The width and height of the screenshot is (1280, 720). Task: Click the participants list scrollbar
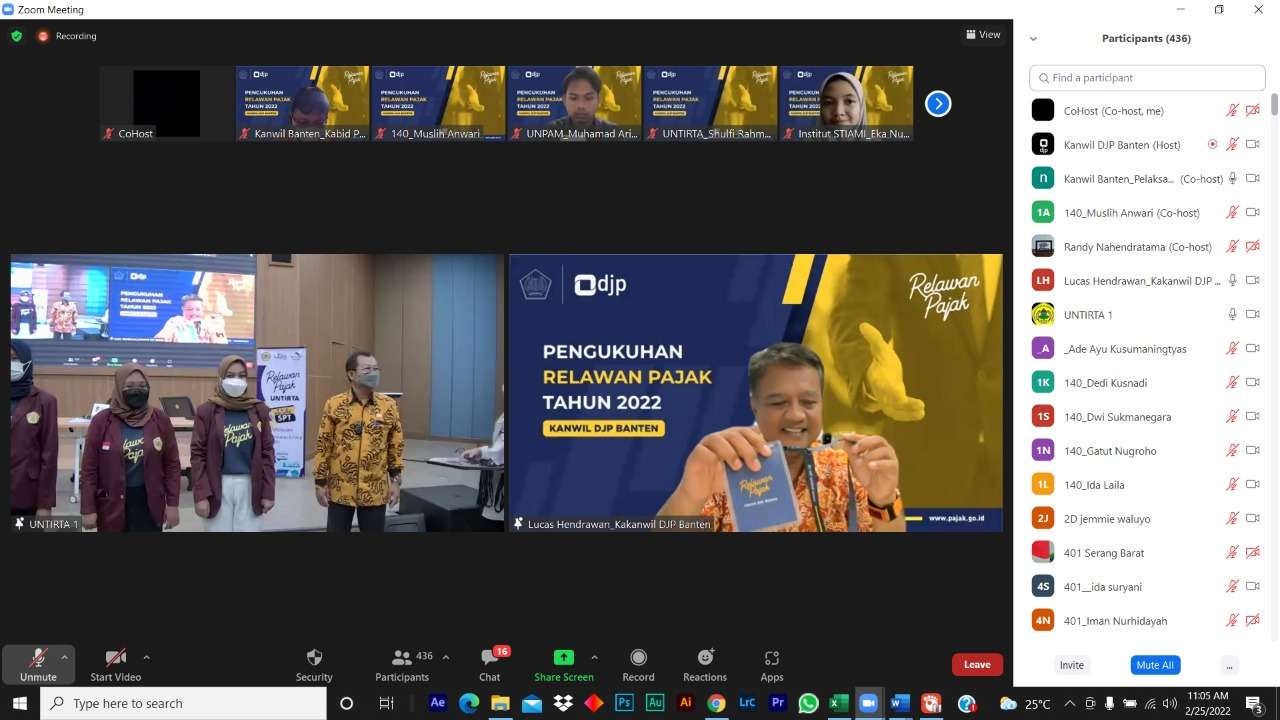[1274, 104]
